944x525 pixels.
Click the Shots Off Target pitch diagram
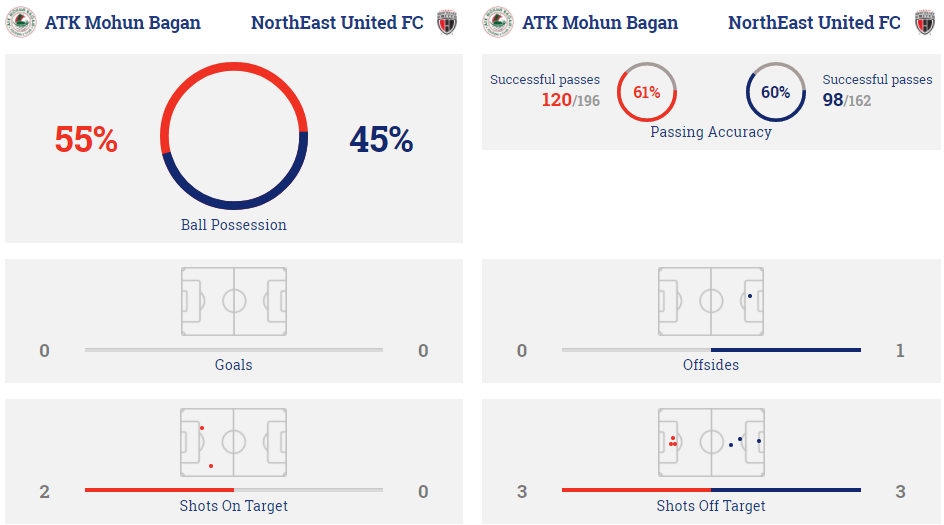tap(711, 441)
